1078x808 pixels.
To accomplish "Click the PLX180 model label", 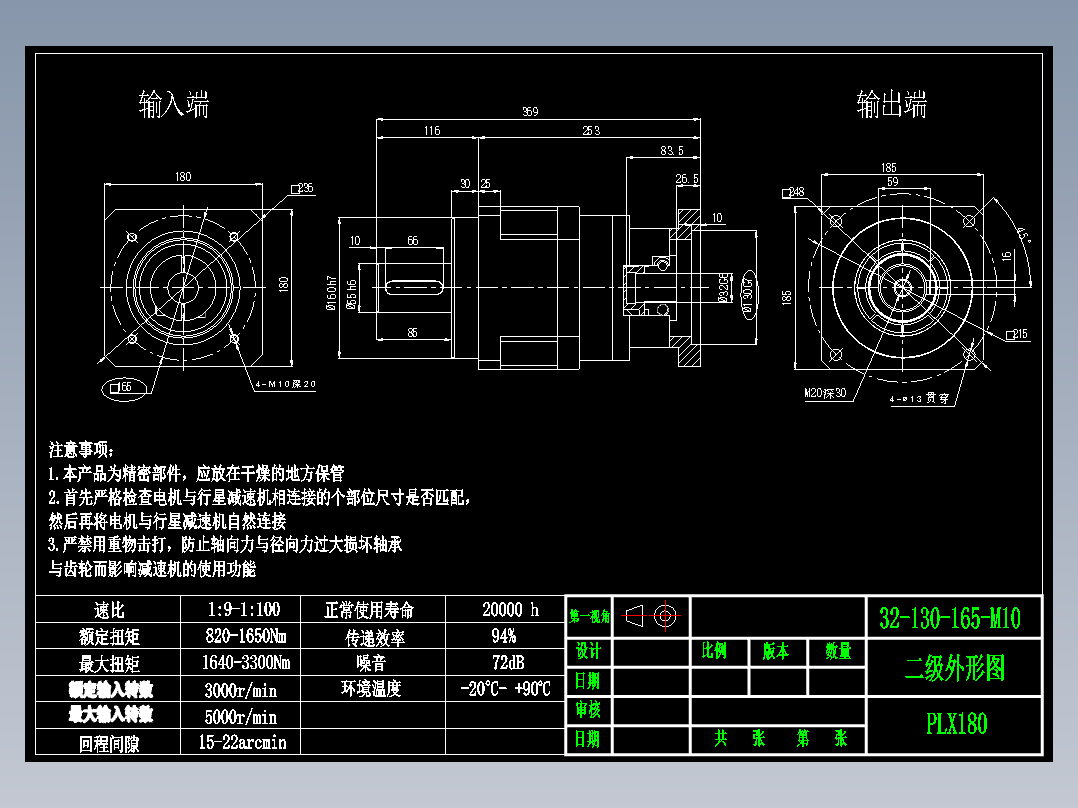I will tap(955, 722).
